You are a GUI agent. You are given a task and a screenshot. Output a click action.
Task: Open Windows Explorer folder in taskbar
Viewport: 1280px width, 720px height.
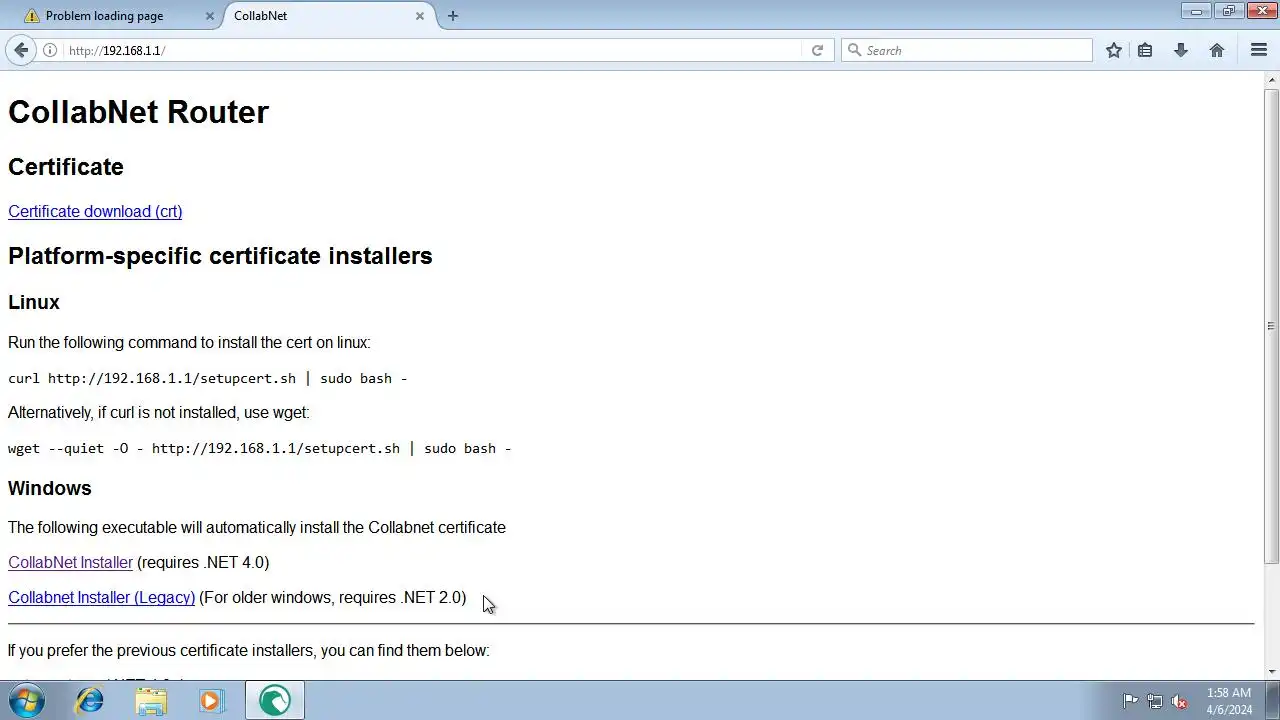(151, 700)
